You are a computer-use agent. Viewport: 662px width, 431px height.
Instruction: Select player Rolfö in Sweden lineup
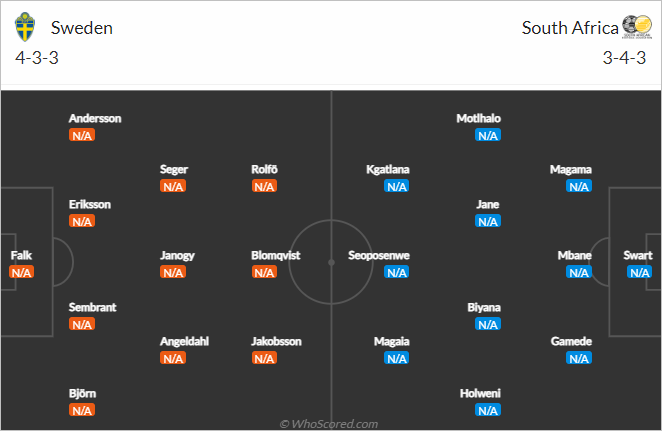coord(264,169)
